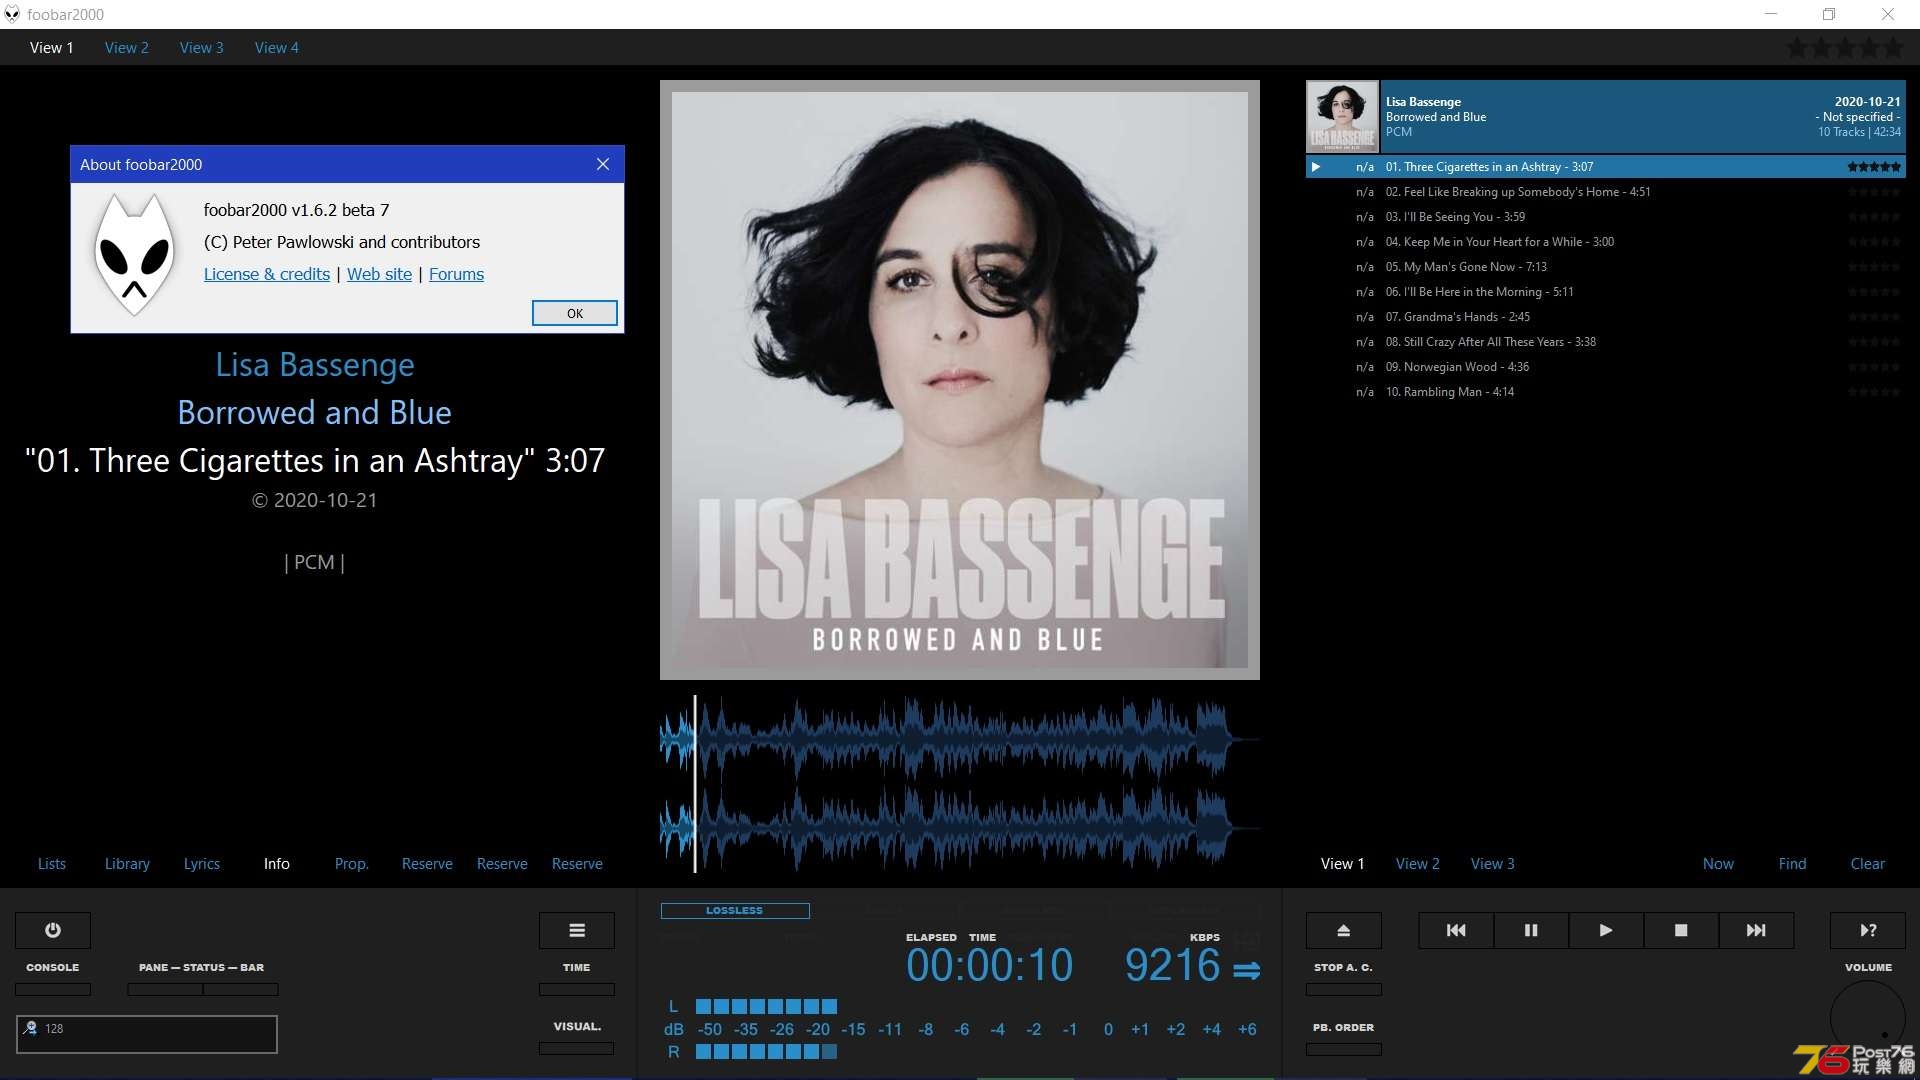Click the playback order arrows icon beside 9216
Image resolution: width=1920 pixels, height=1080 pixels.
click(x=1246, y=970)
